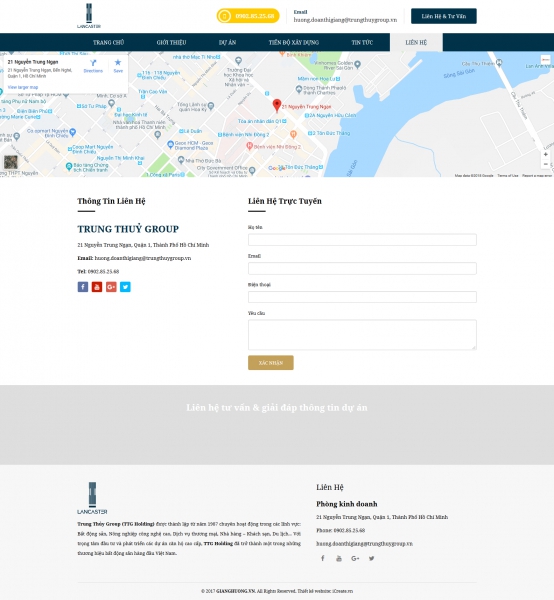Click the header email address link
Image resolution: width=554 pixels, height=600 pixels.
point(345,20)
